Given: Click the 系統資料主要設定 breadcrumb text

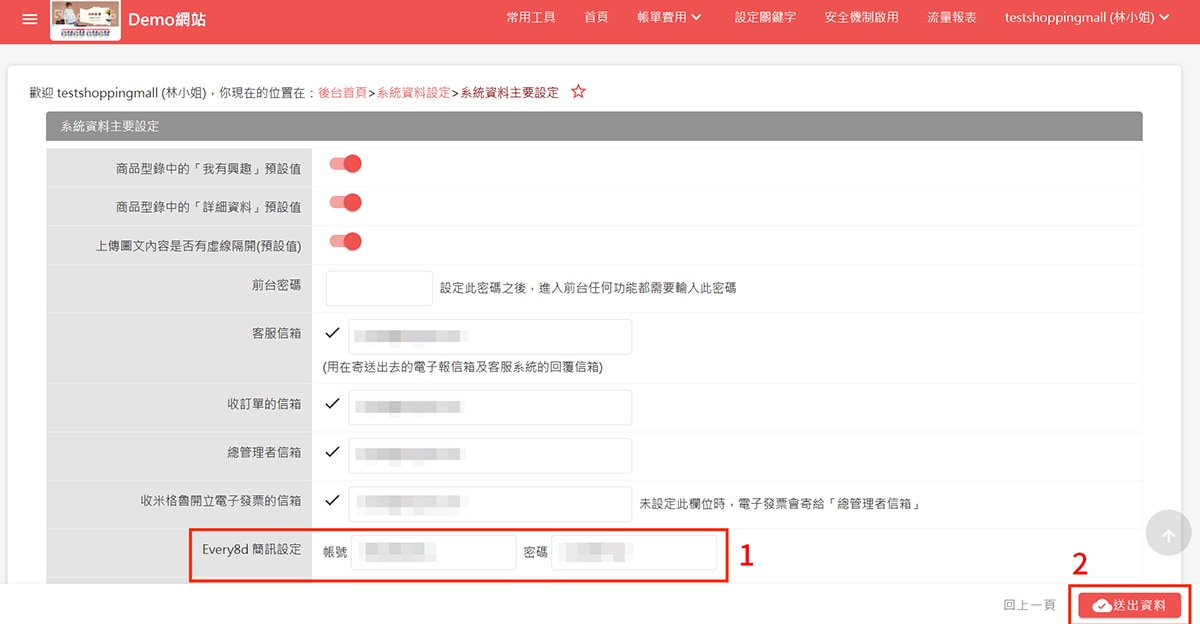Looking at the screenshot, I should [510, 92].
